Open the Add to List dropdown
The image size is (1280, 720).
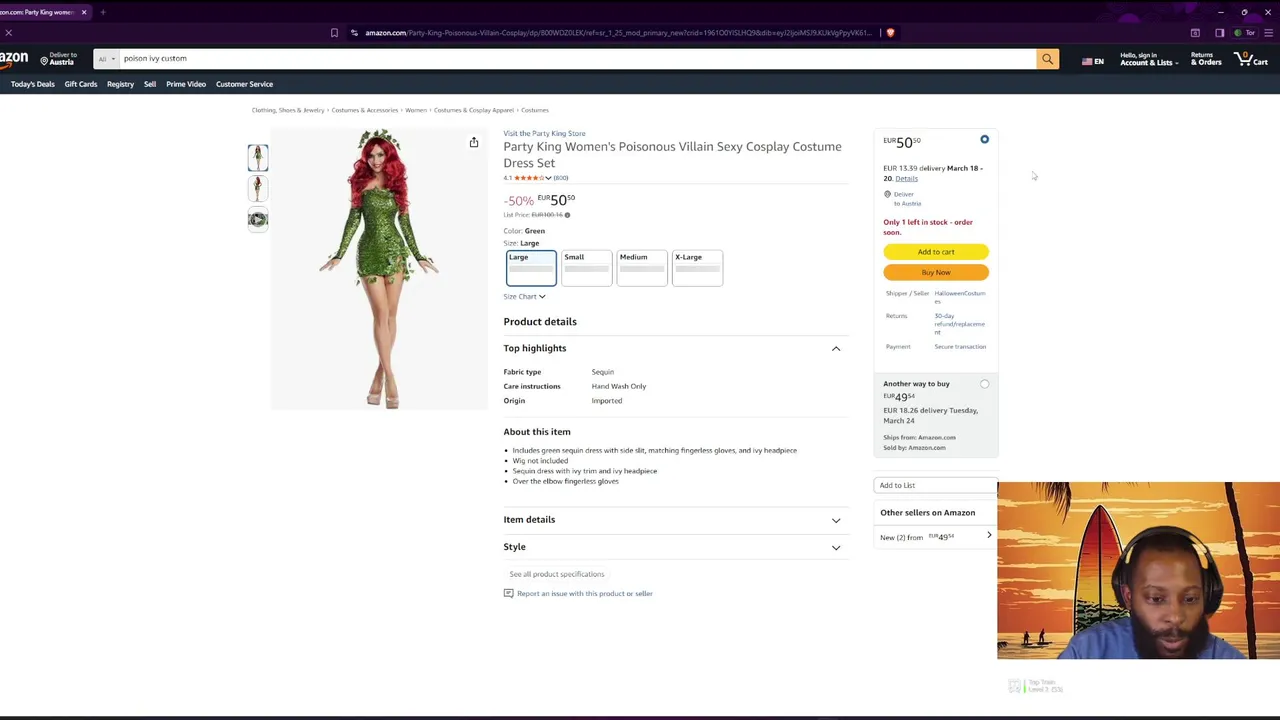click(x=935, y=485)
